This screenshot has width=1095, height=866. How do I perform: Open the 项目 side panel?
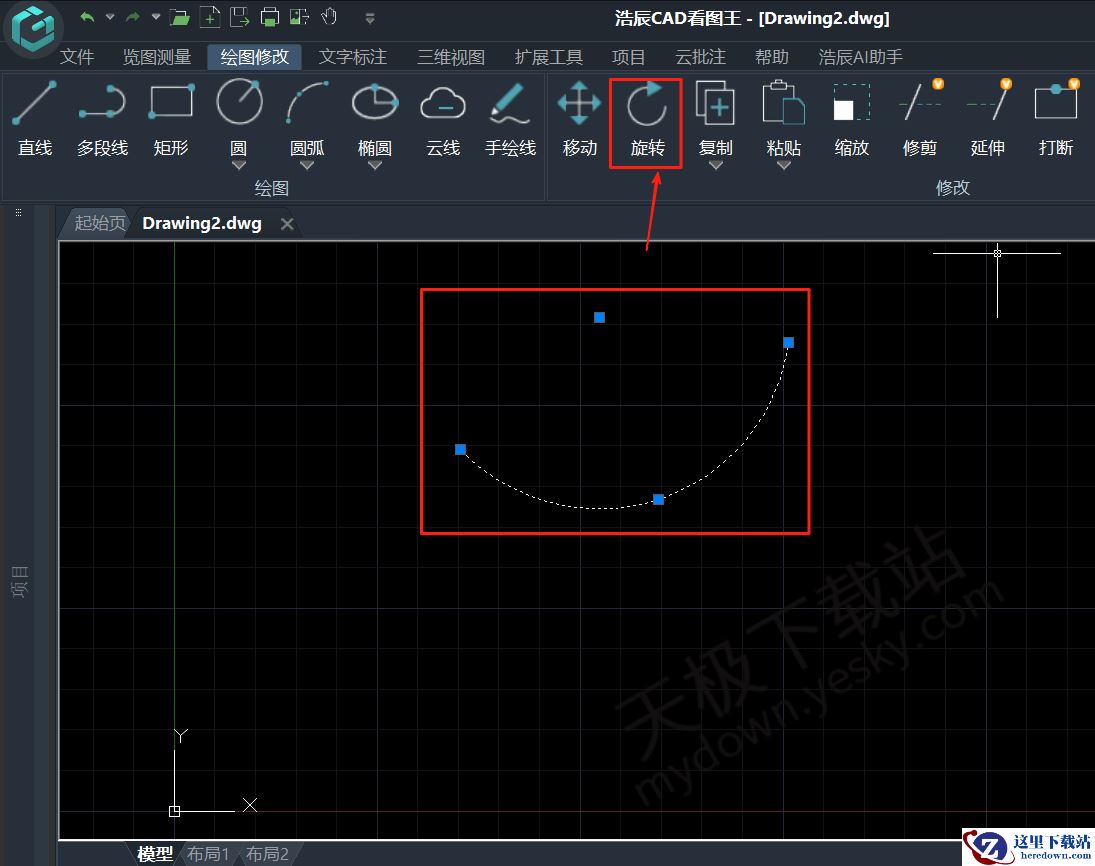coord(20,581)
